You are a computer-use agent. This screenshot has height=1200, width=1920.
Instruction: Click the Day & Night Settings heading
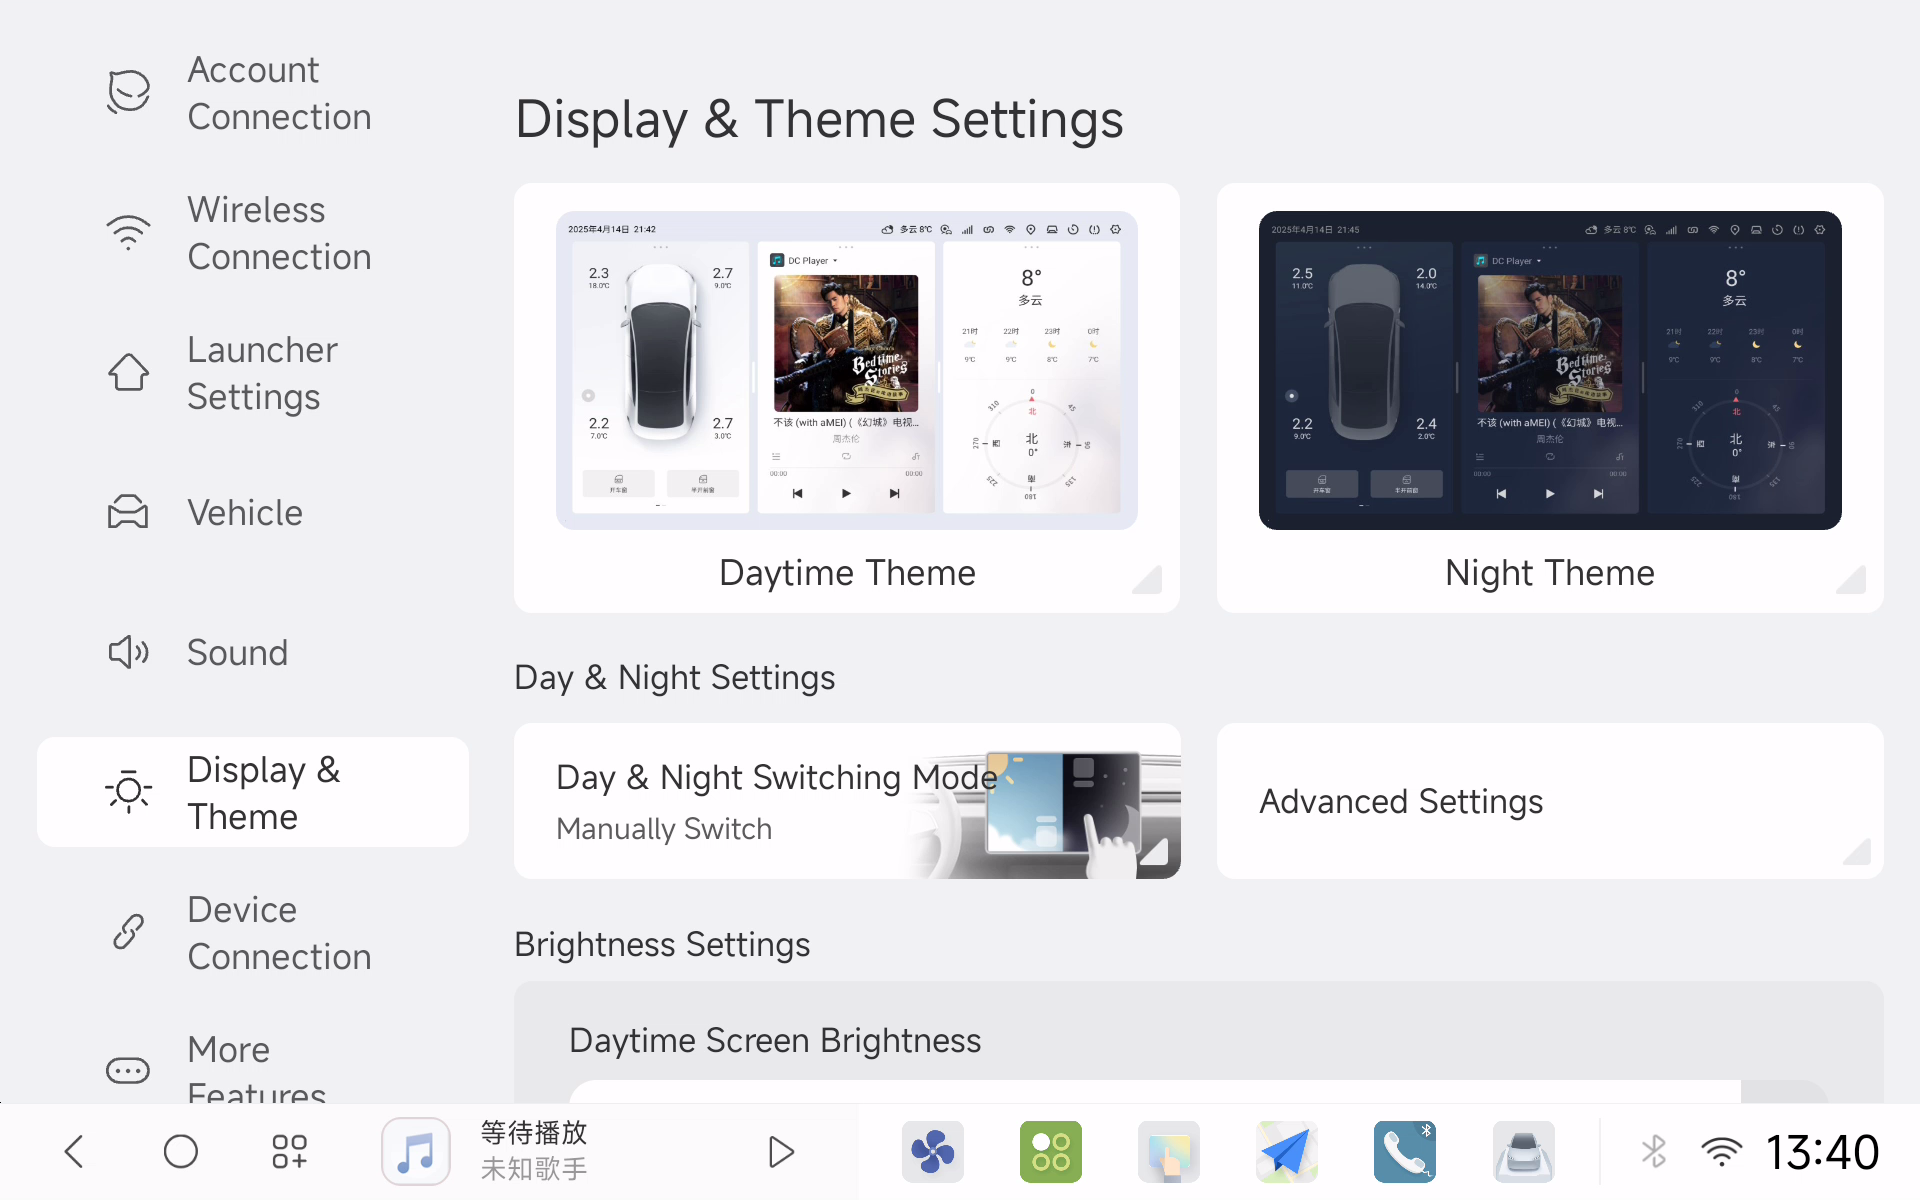point(674,678)
